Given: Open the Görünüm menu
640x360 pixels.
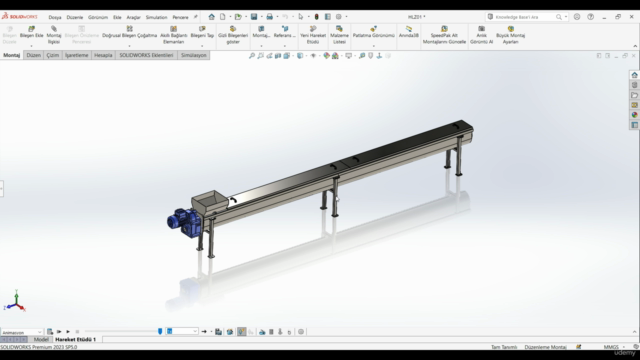Looking at the screenshot, I should tap(98, 17).
